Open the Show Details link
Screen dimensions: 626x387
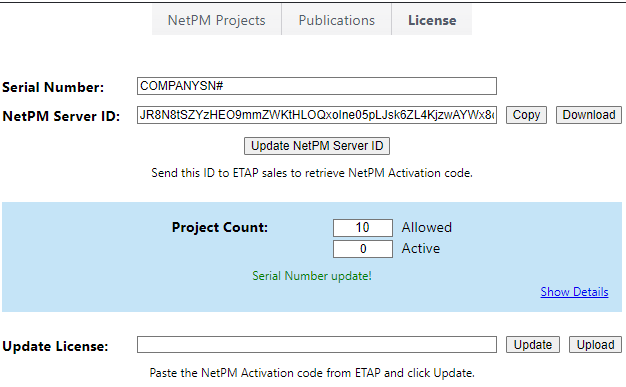(x=574, y=292)
